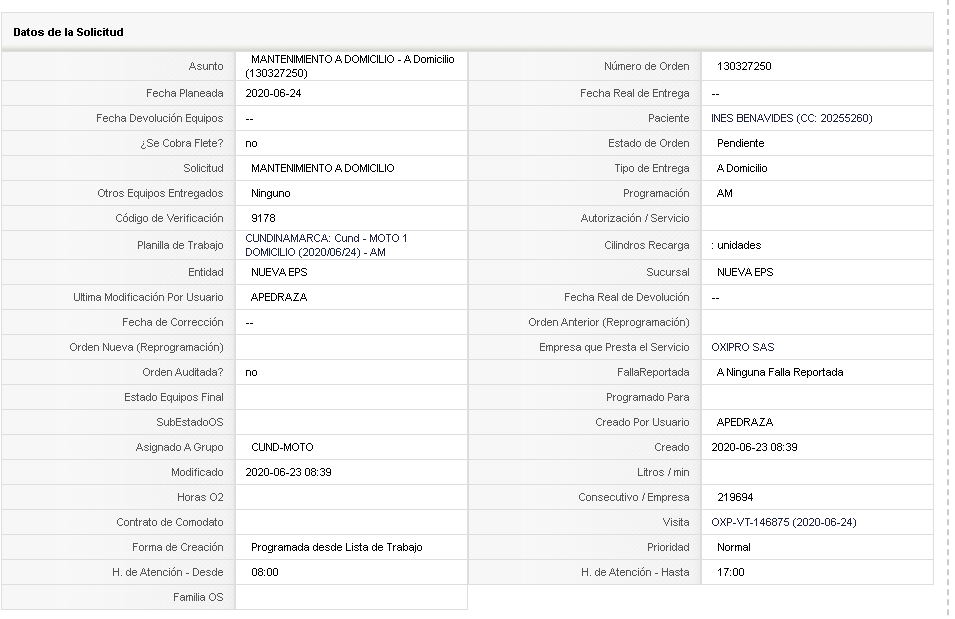Click the FallaReportada value text
Image resolution: width=955 pixels, height=619 pixels.
pyautogui.click(x=780, y=372)
